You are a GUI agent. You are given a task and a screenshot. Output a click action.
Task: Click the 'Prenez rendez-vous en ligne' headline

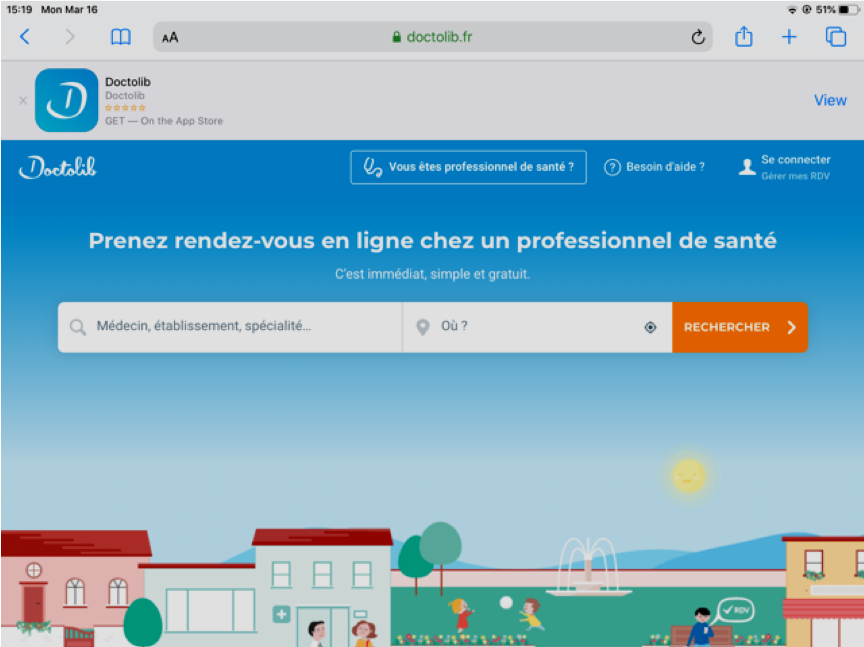point(433,241)
